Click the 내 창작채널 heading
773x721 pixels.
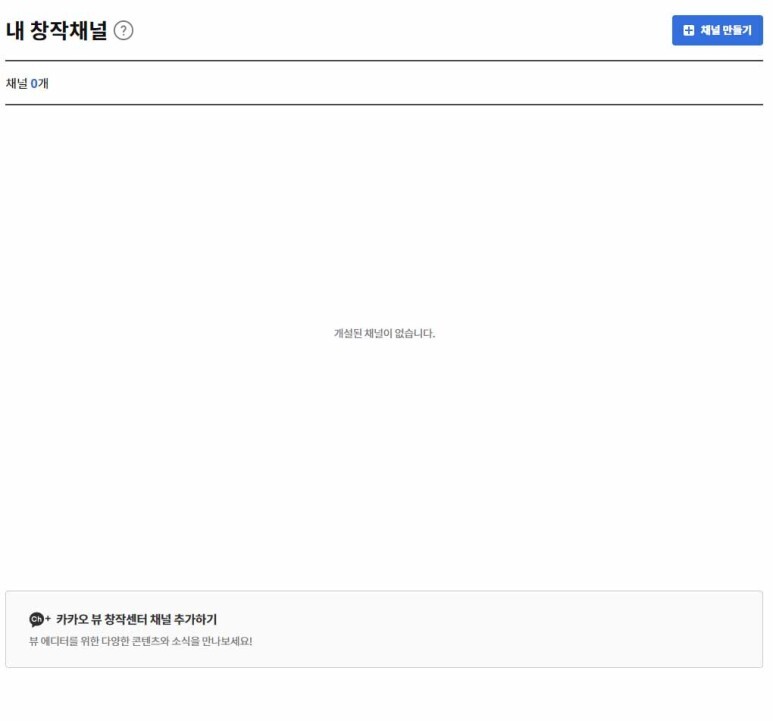(56, 30)
